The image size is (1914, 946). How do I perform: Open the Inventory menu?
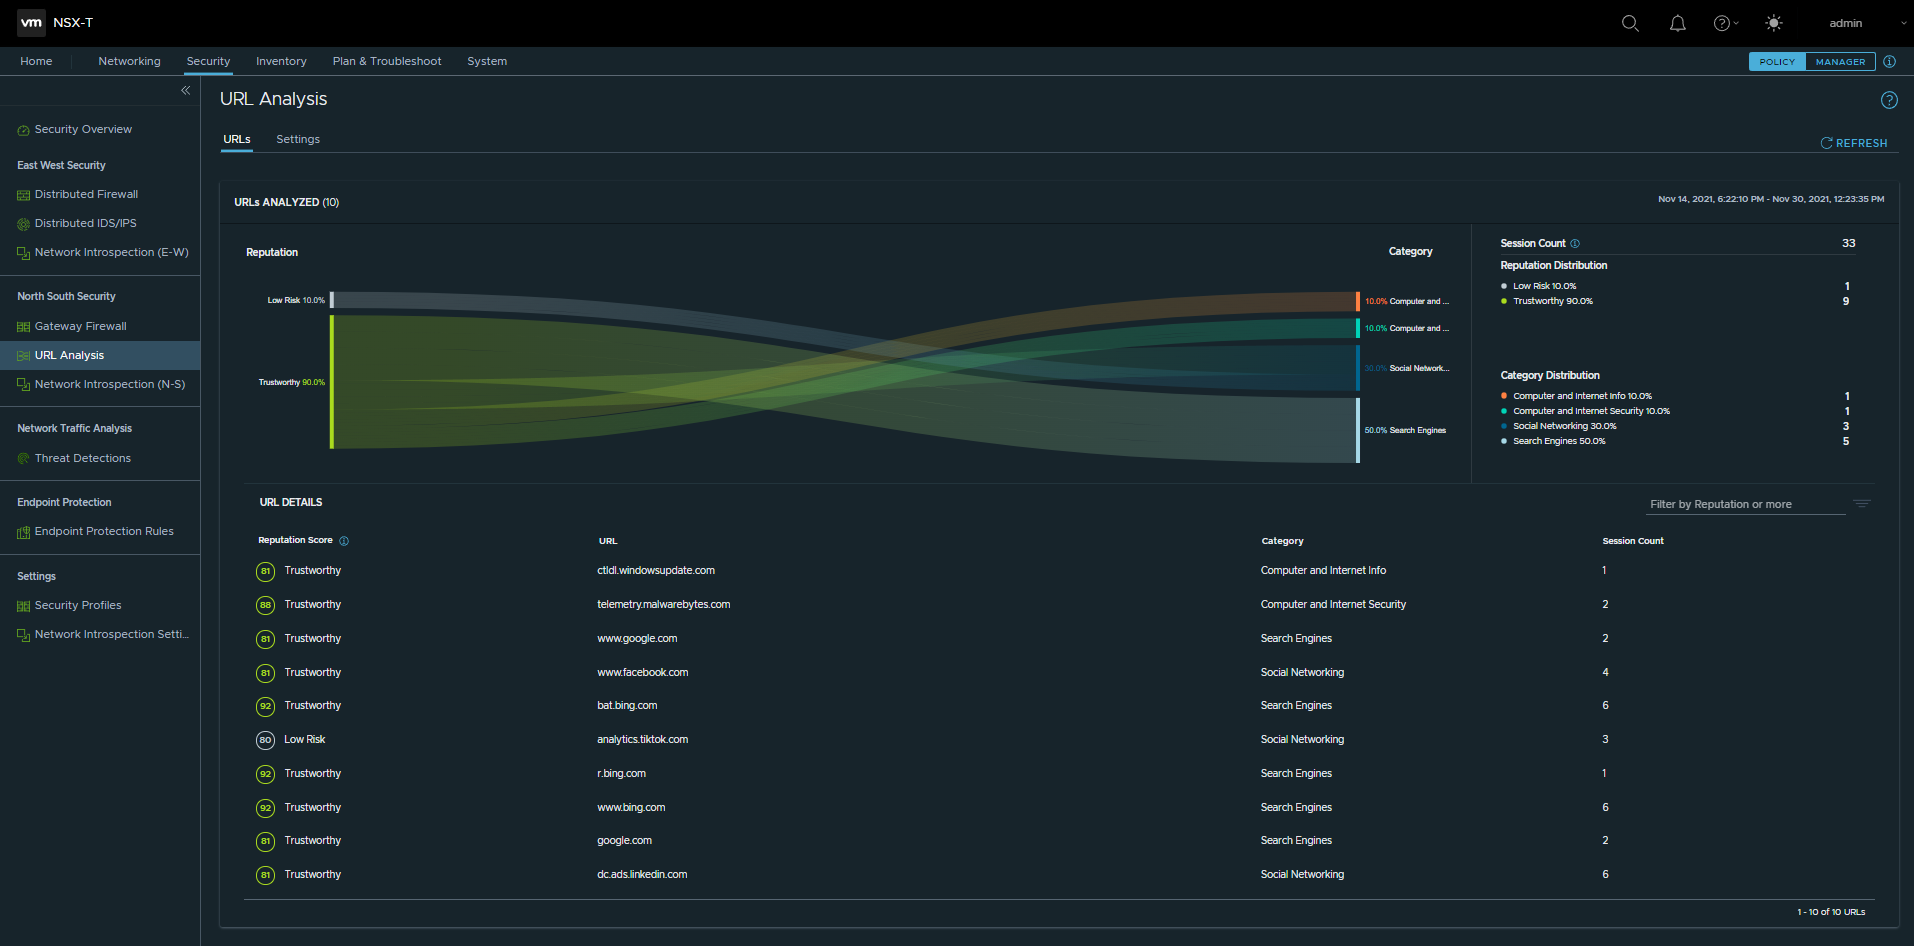(x=281, y=61)
